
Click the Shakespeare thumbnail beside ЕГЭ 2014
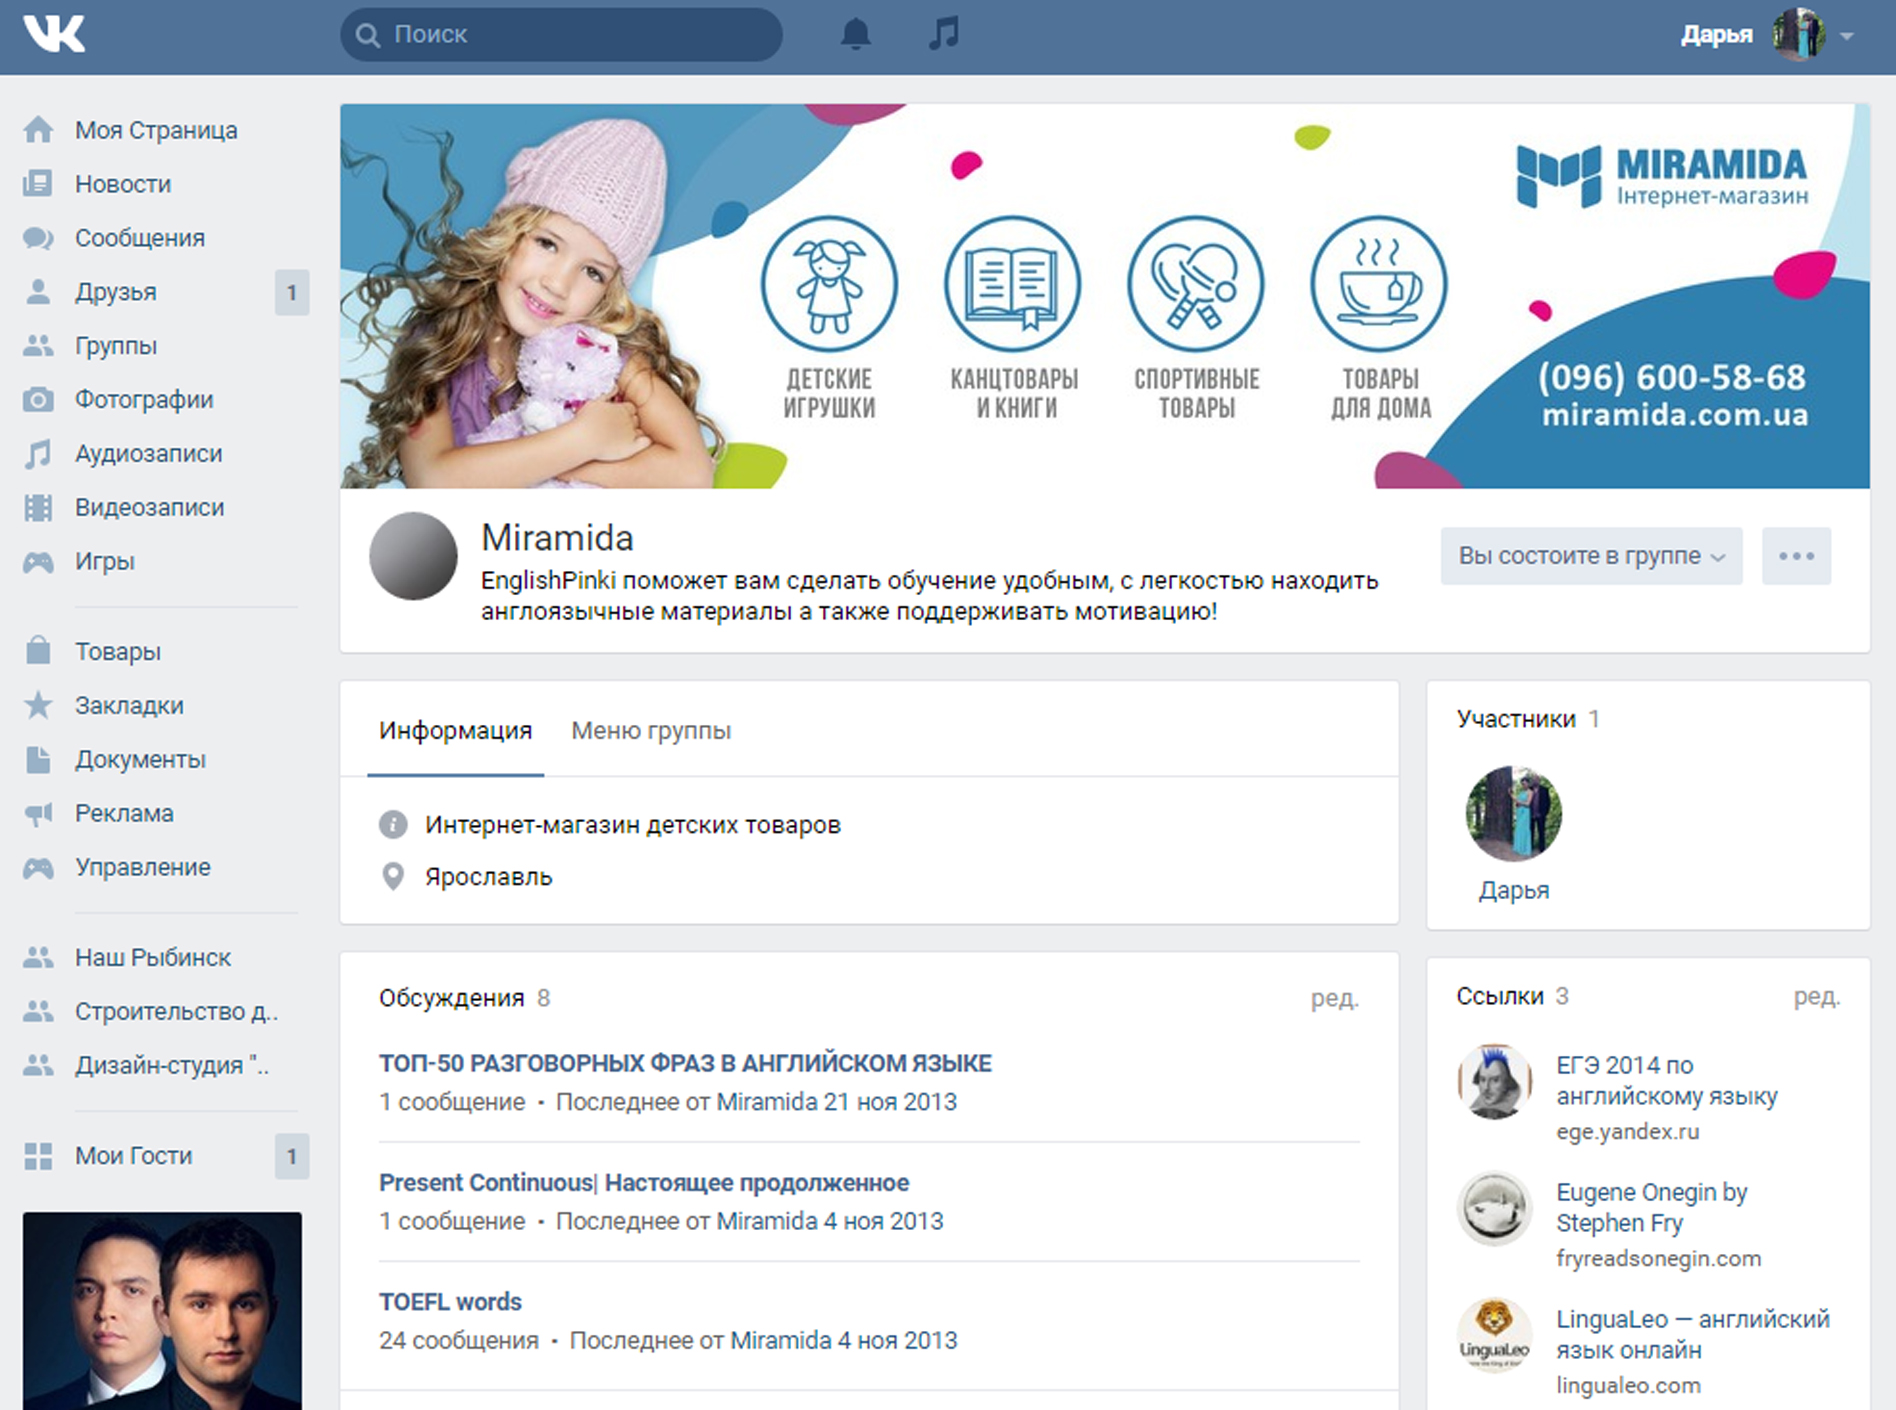[x=1494, y=1082]
